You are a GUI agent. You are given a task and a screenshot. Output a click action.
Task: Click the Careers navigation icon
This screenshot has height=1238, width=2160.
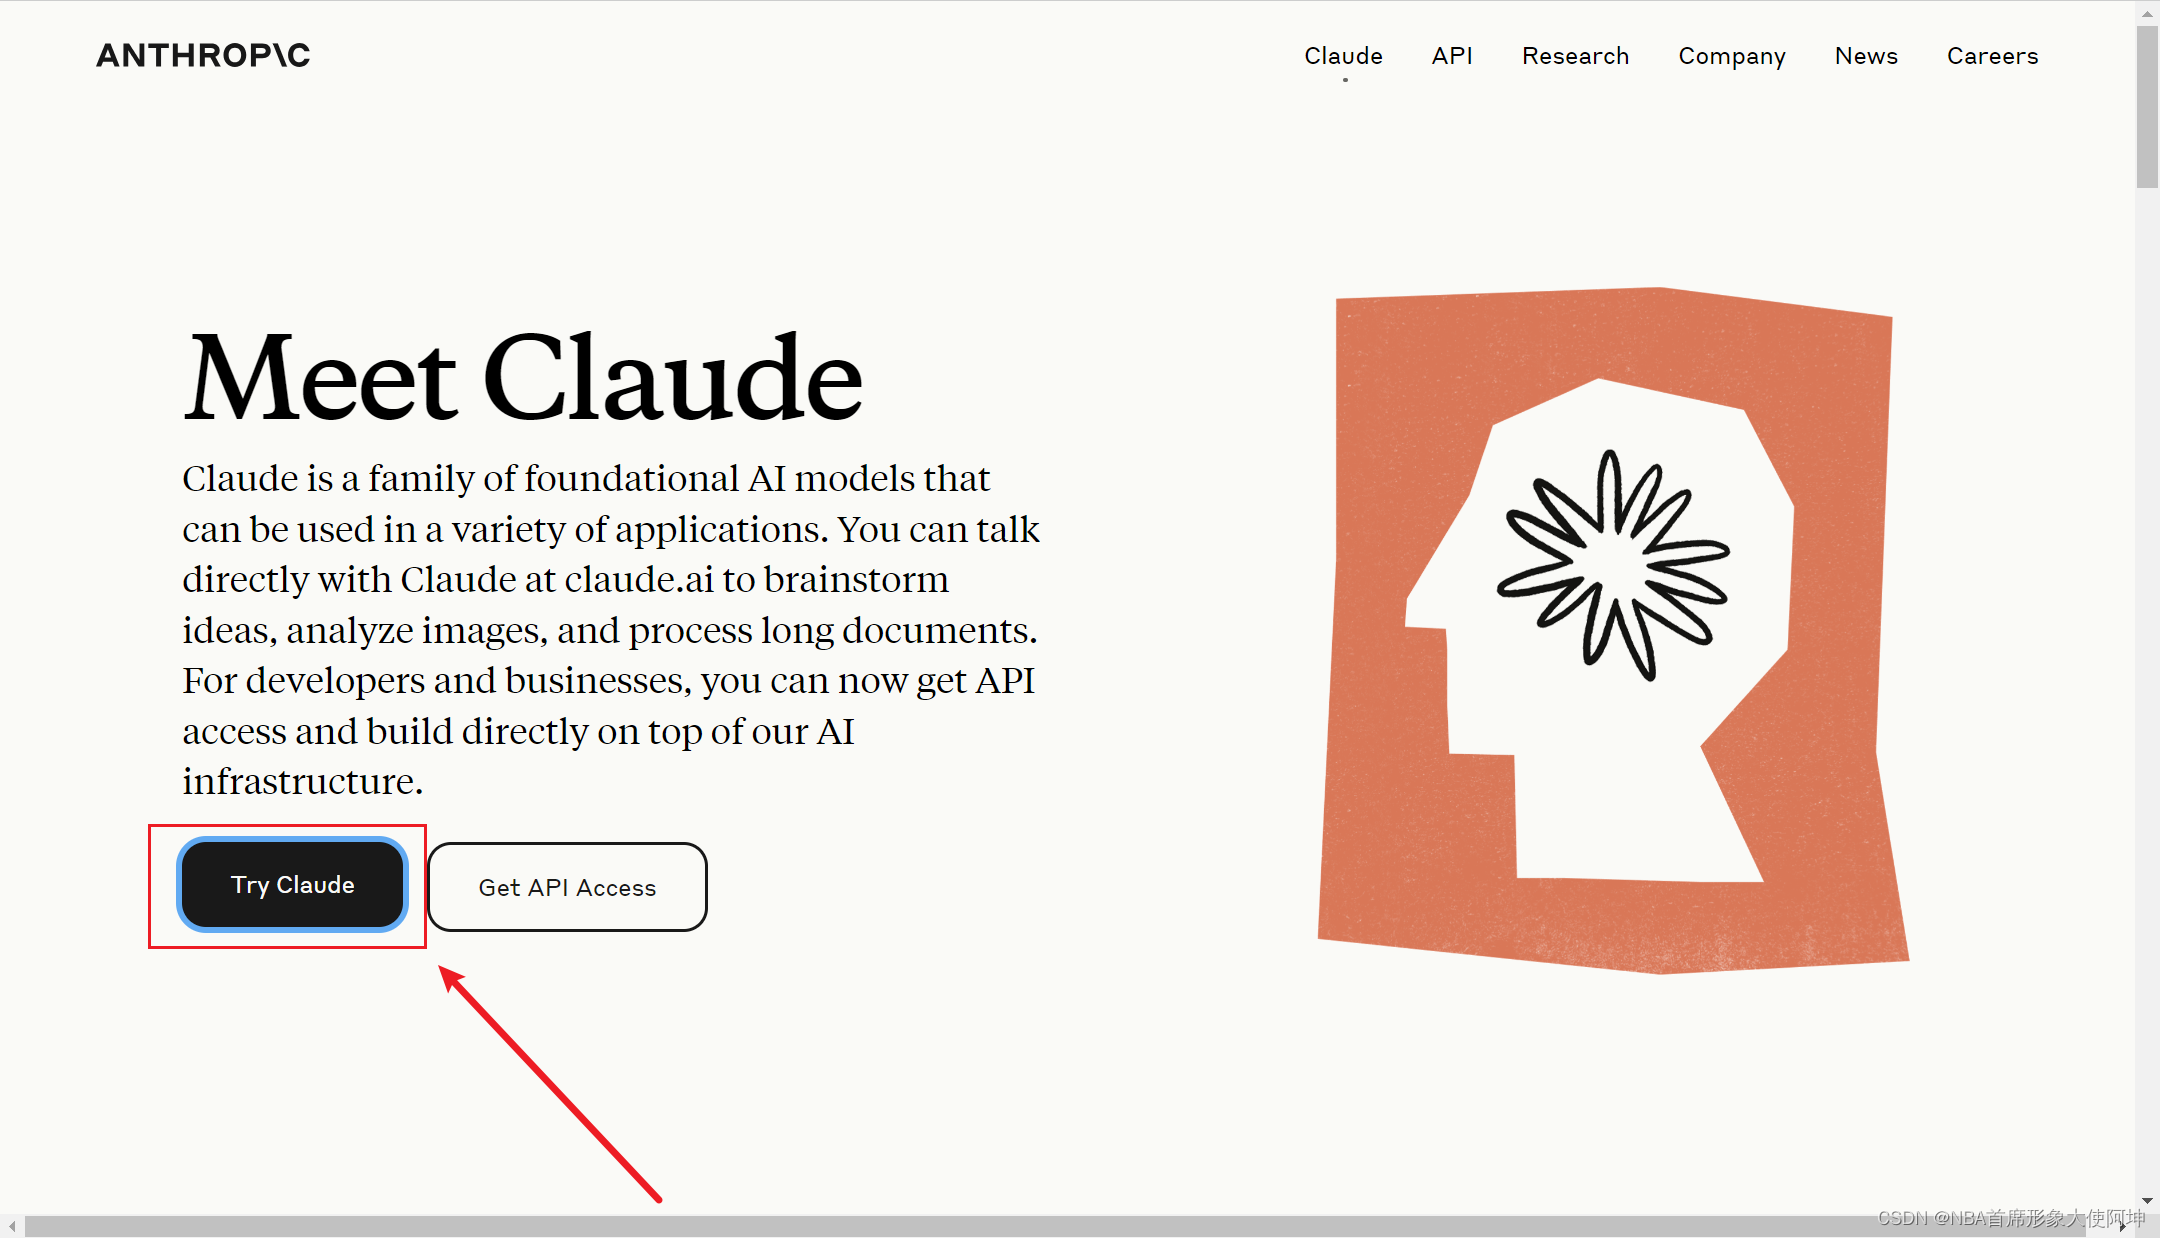click(x=1992, y=55)
